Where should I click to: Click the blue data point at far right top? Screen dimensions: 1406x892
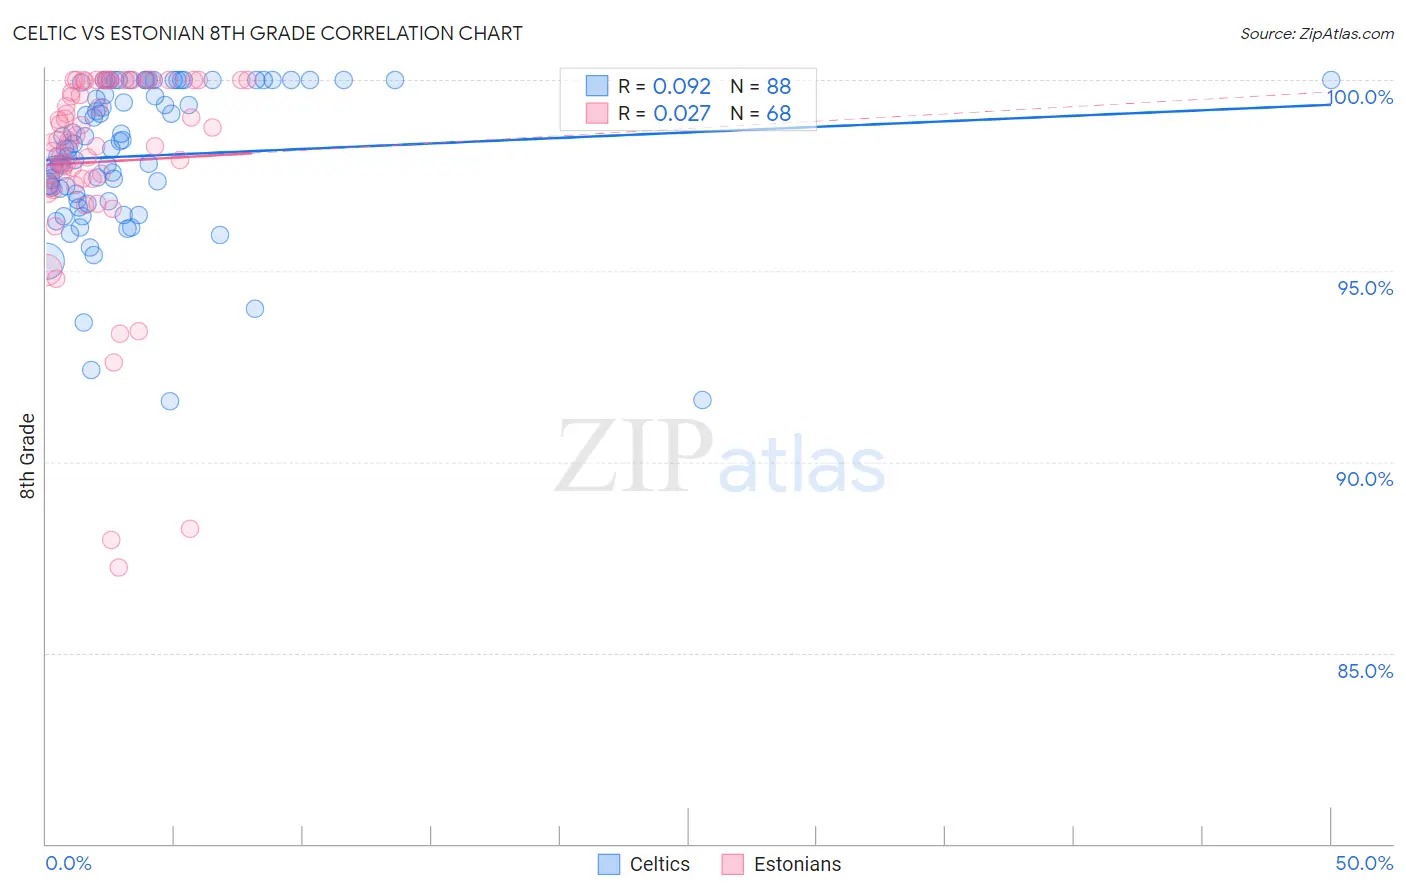coord(1331,80)
